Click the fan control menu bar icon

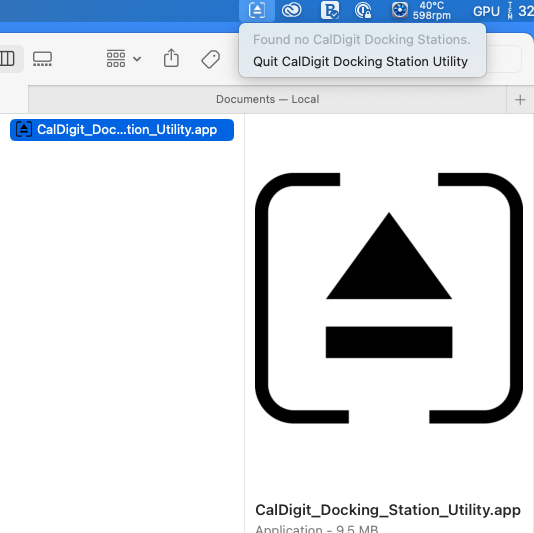click(399, 10)
